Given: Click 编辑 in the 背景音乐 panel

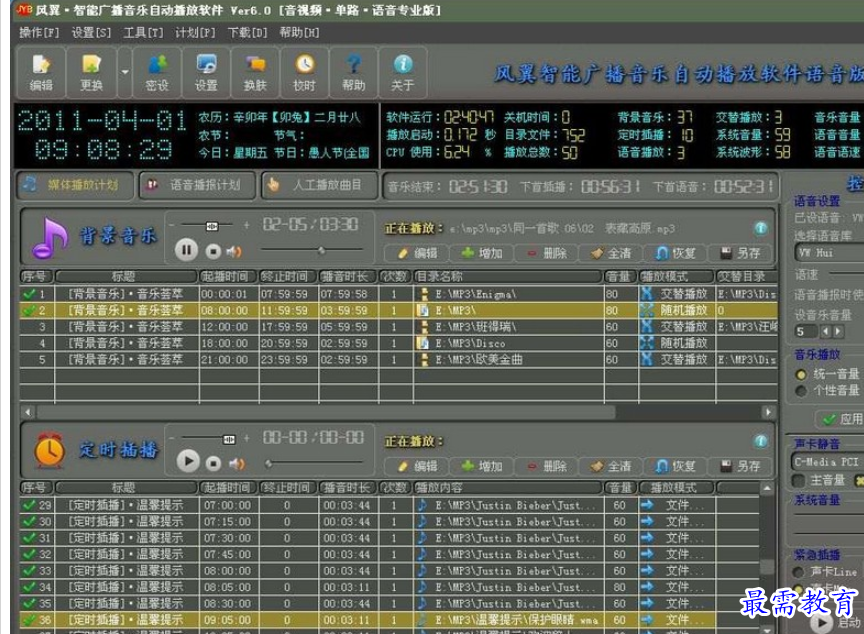Looking at the screenshot, I should [418, 253].
